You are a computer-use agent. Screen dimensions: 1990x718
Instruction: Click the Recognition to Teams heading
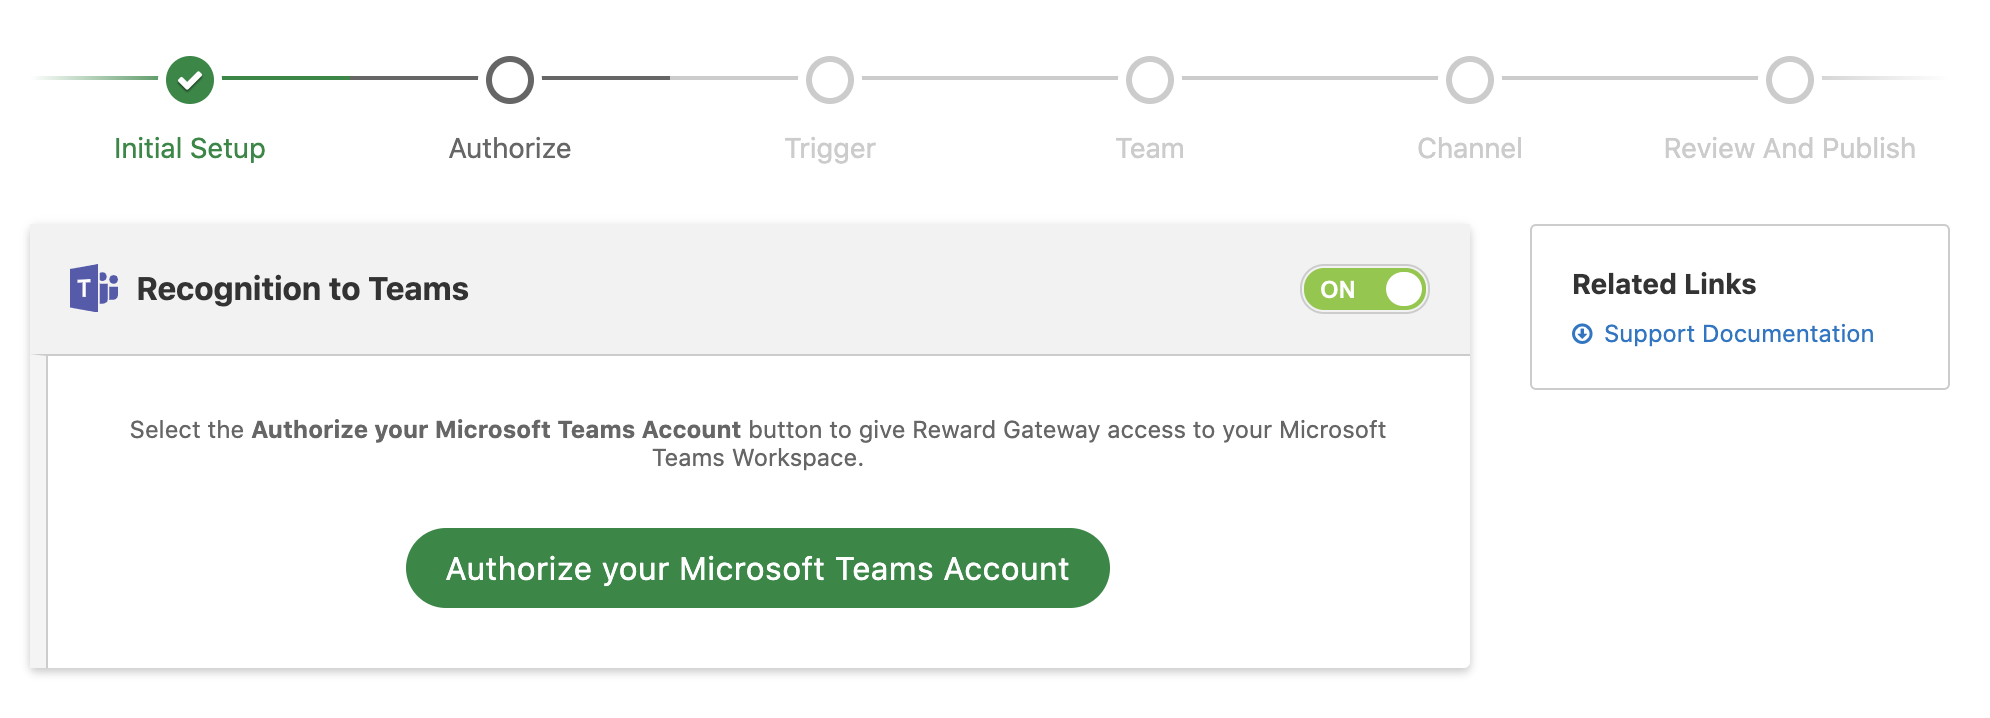[x=302, y=289]
